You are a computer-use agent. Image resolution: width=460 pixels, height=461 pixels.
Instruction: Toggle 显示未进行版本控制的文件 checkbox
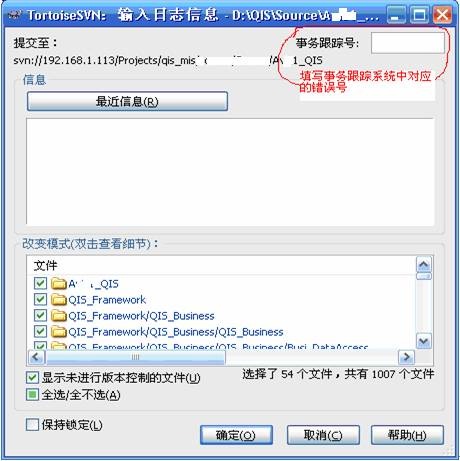32,378
